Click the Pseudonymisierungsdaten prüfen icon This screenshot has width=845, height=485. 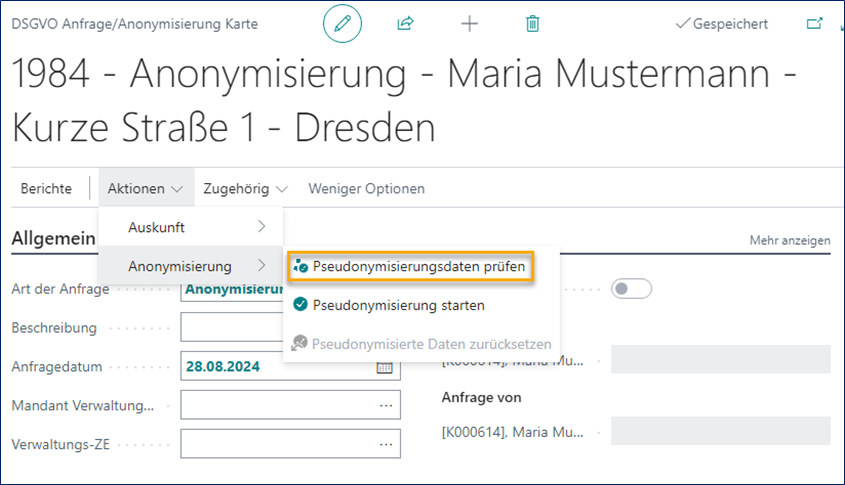click(x=300, y=266)
